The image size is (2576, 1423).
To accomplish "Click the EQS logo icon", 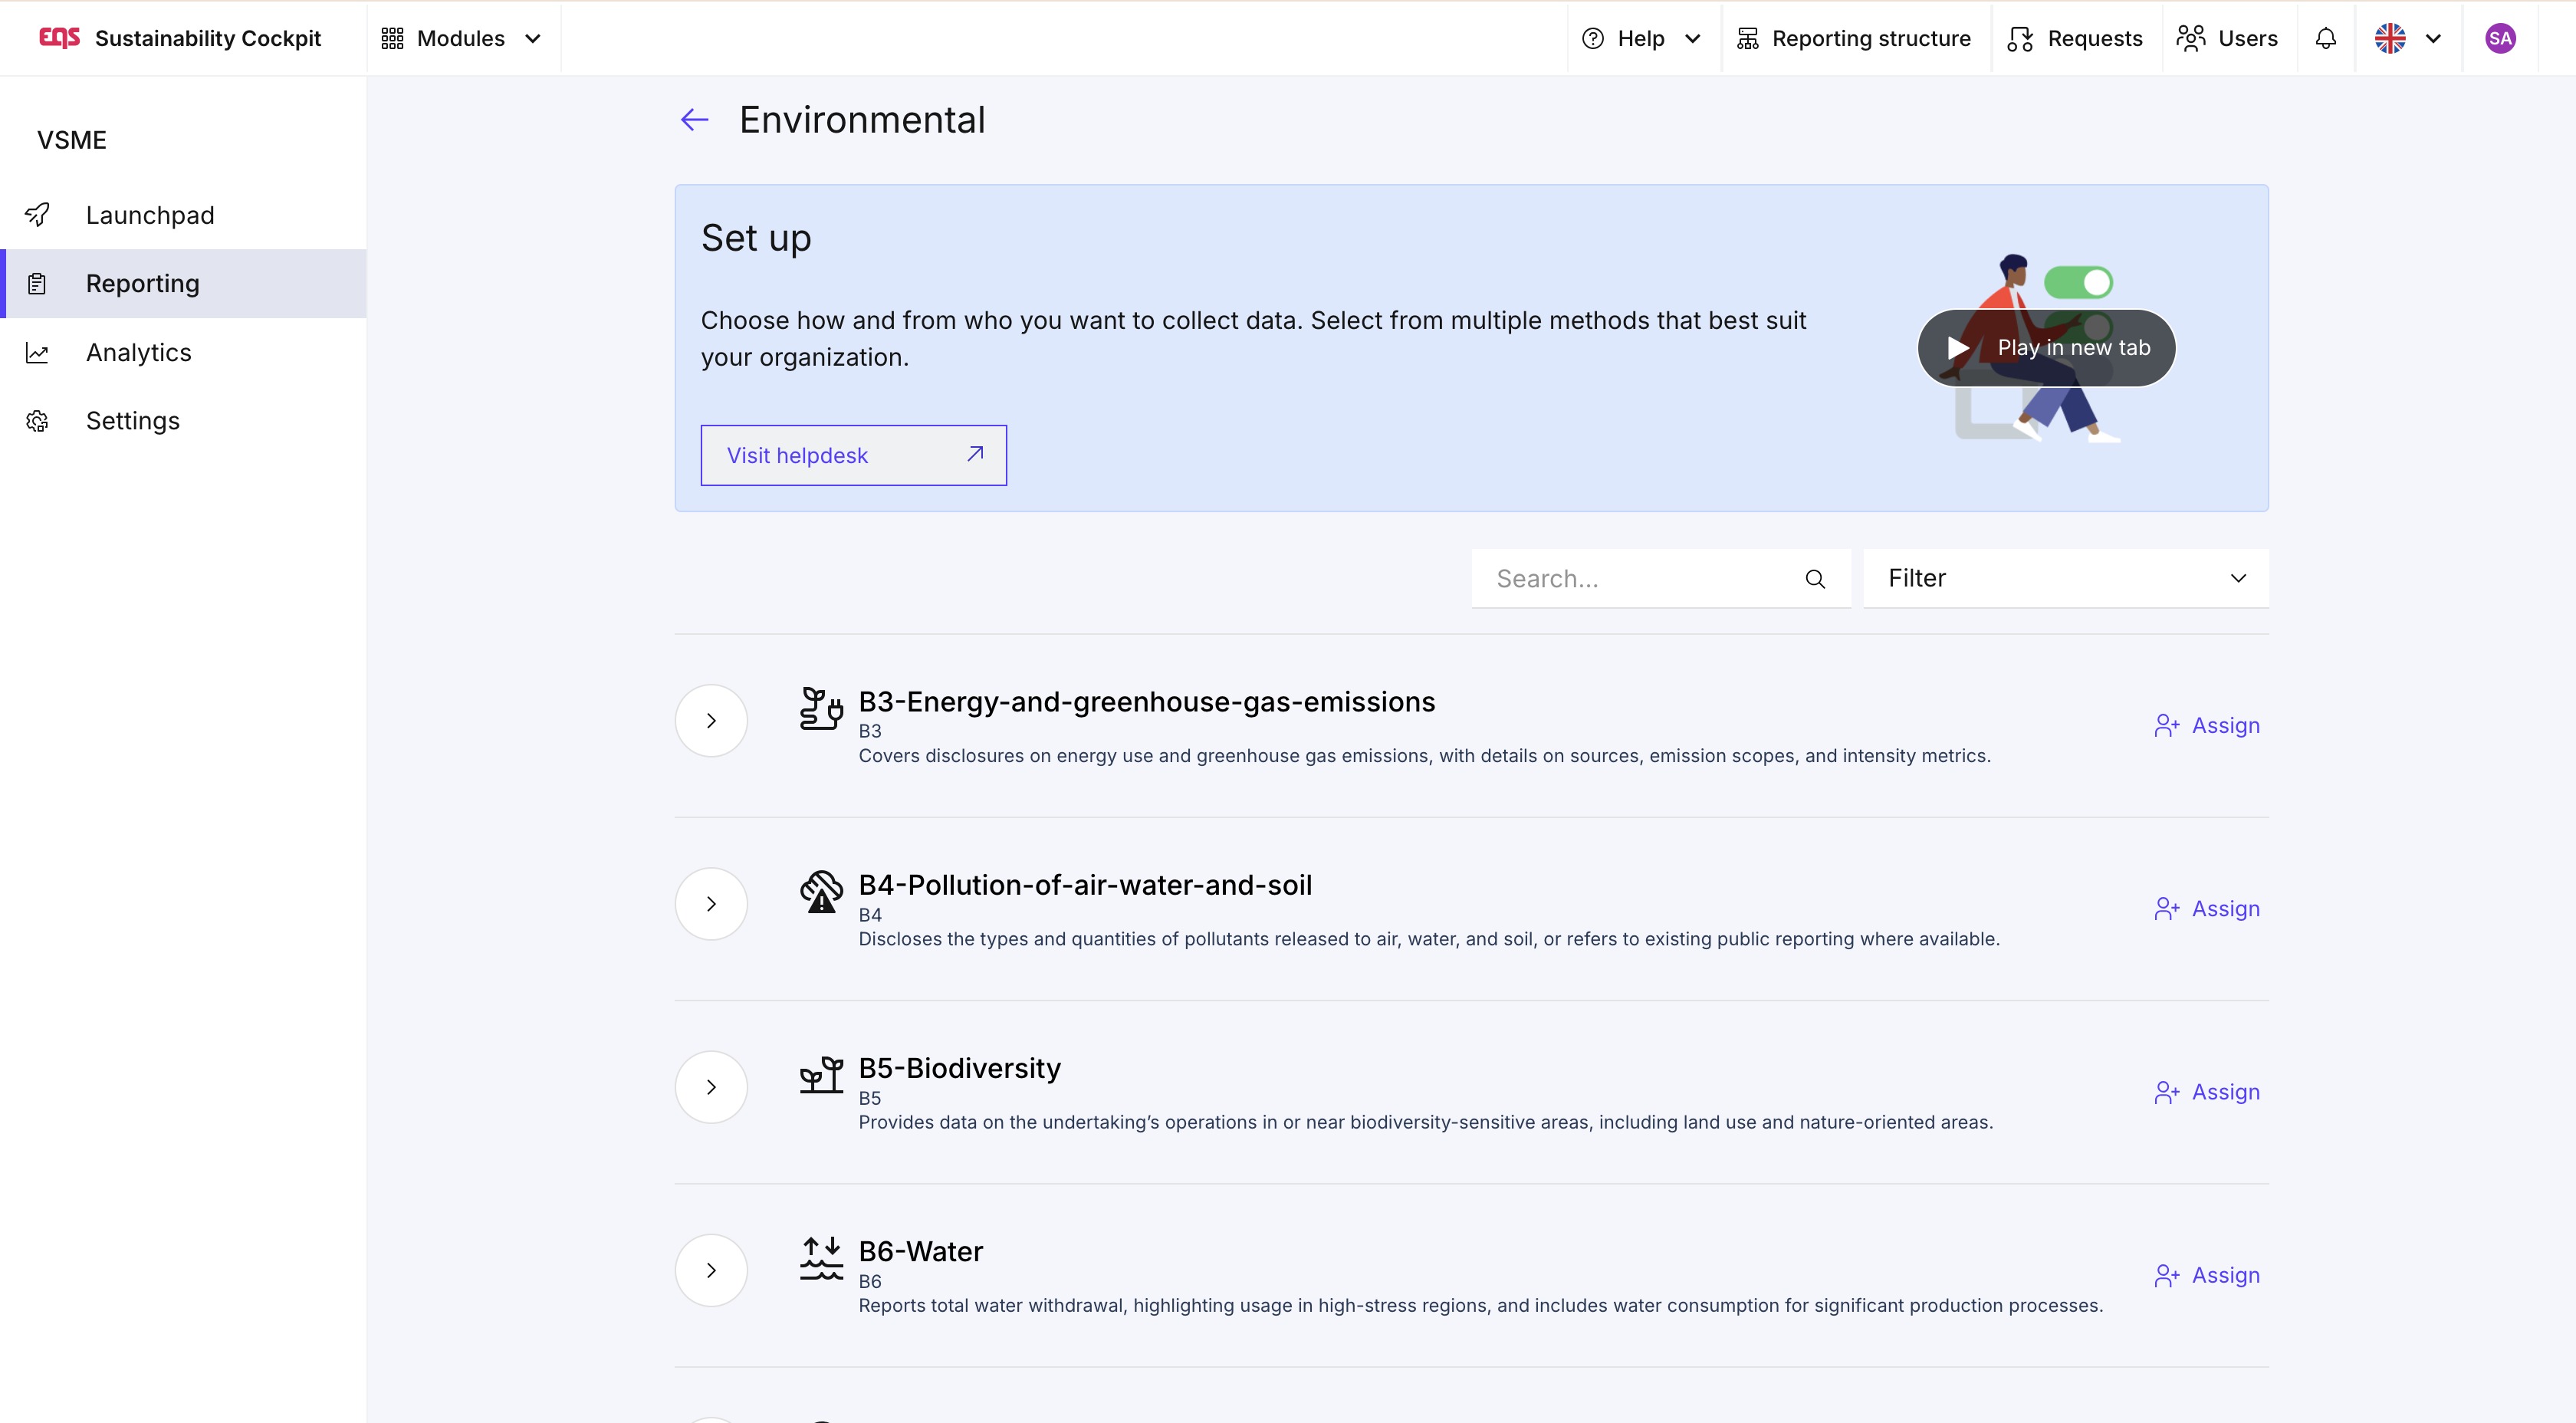I will pos(59,38).
